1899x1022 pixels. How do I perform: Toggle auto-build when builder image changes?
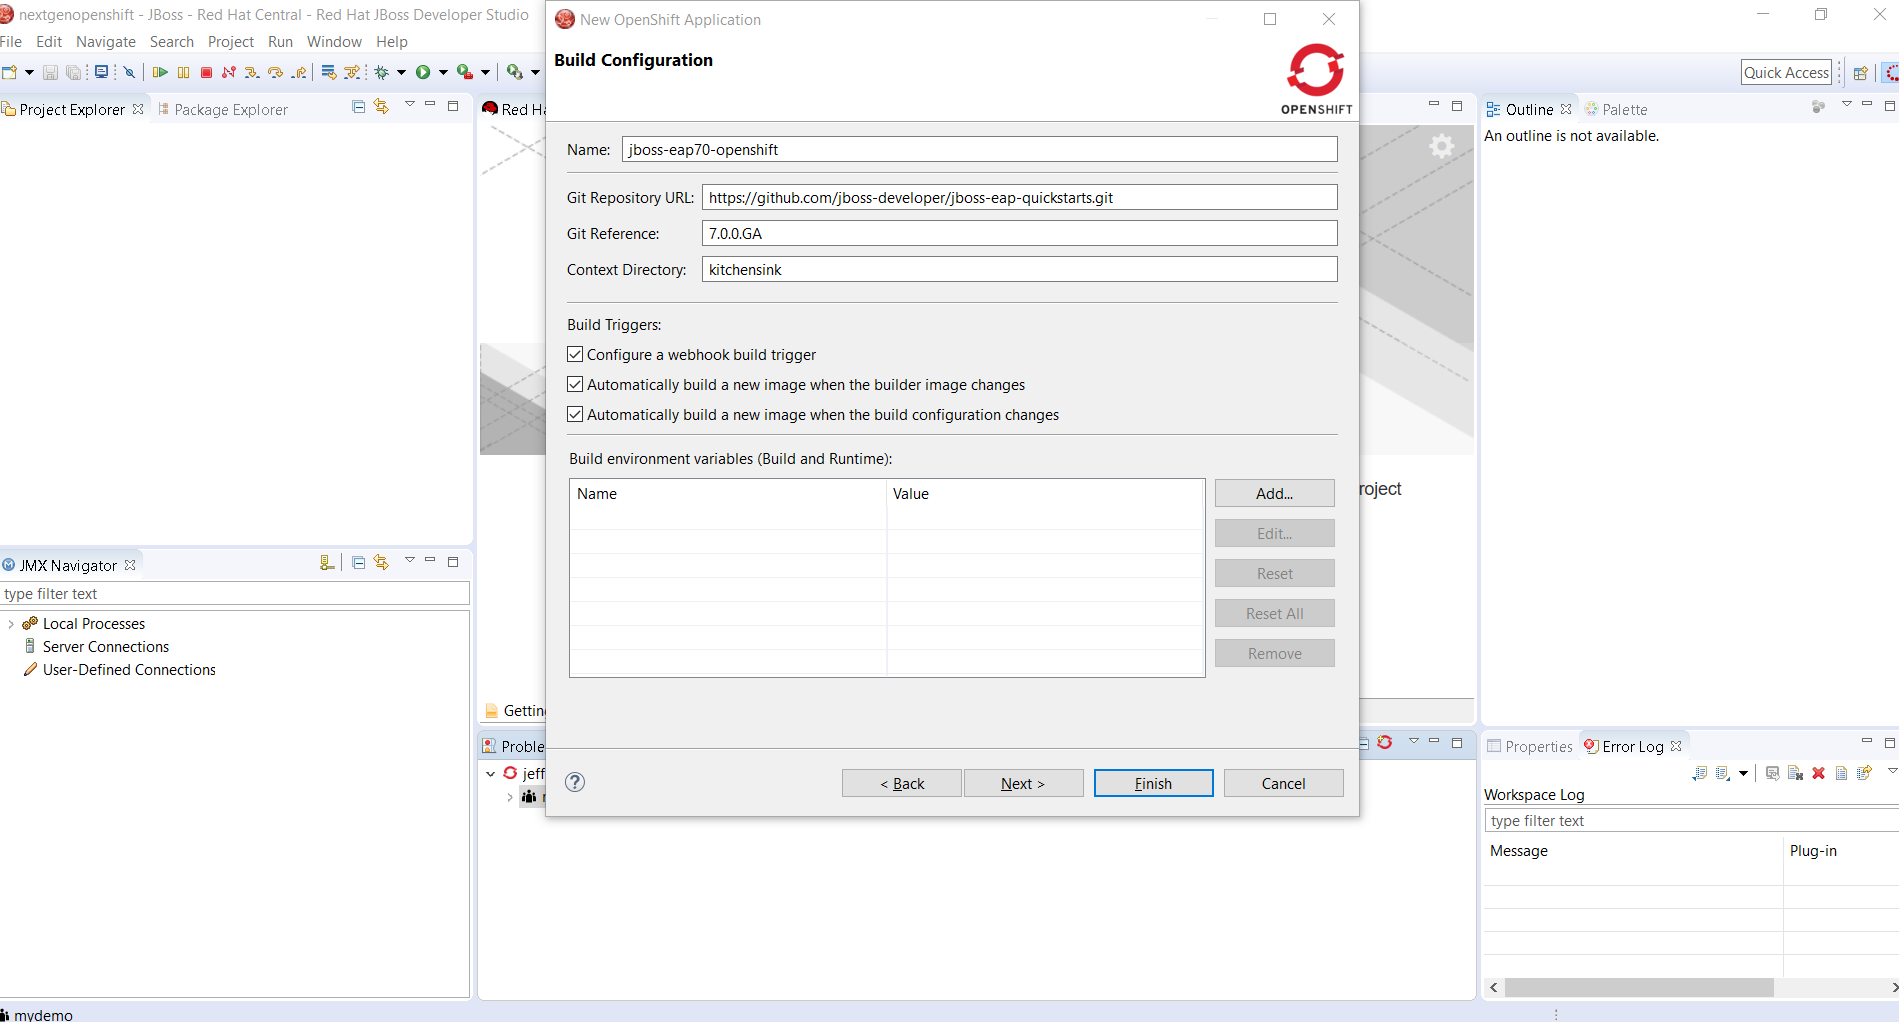click(575, 384)
